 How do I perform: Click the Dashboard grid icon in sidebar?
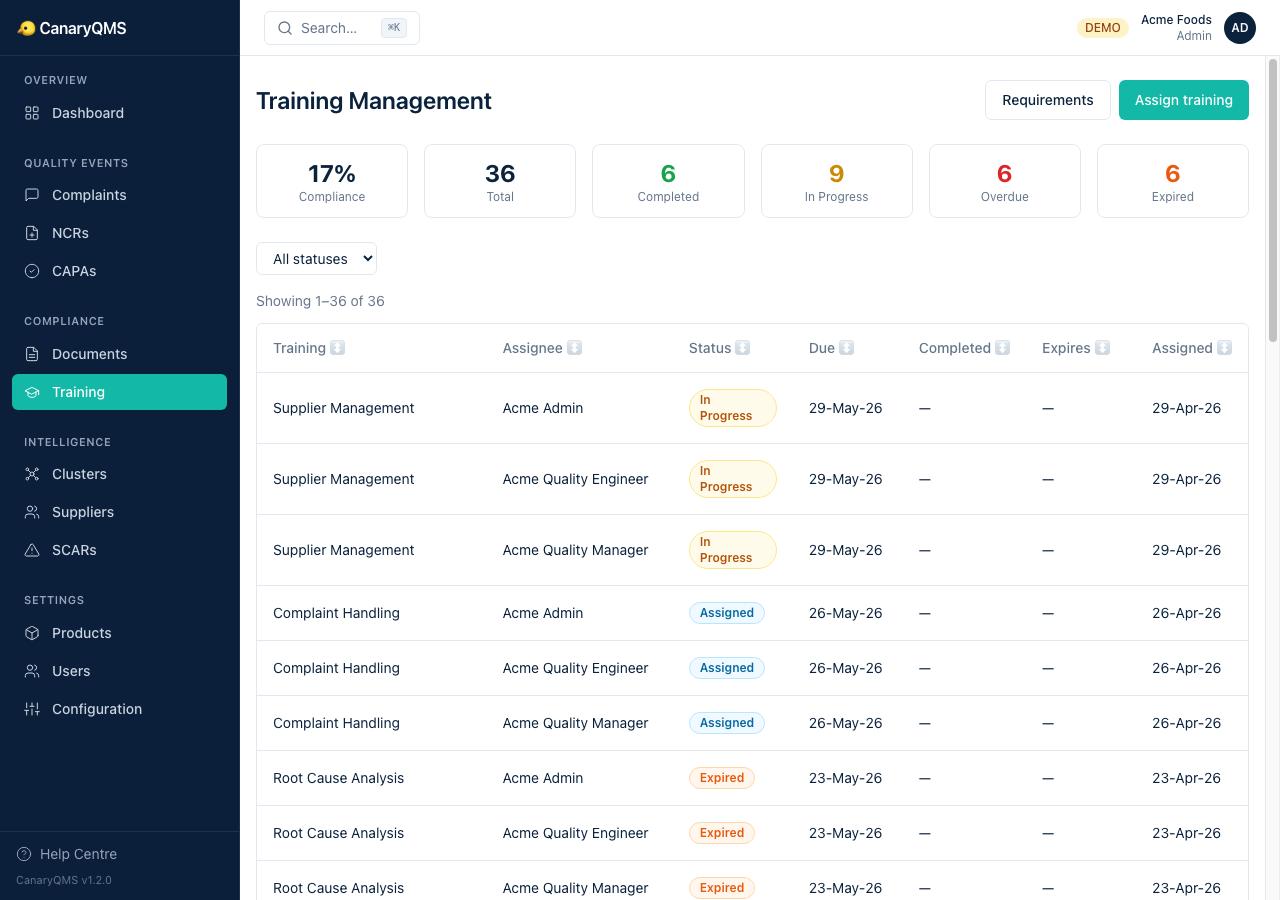coord(32,113)
